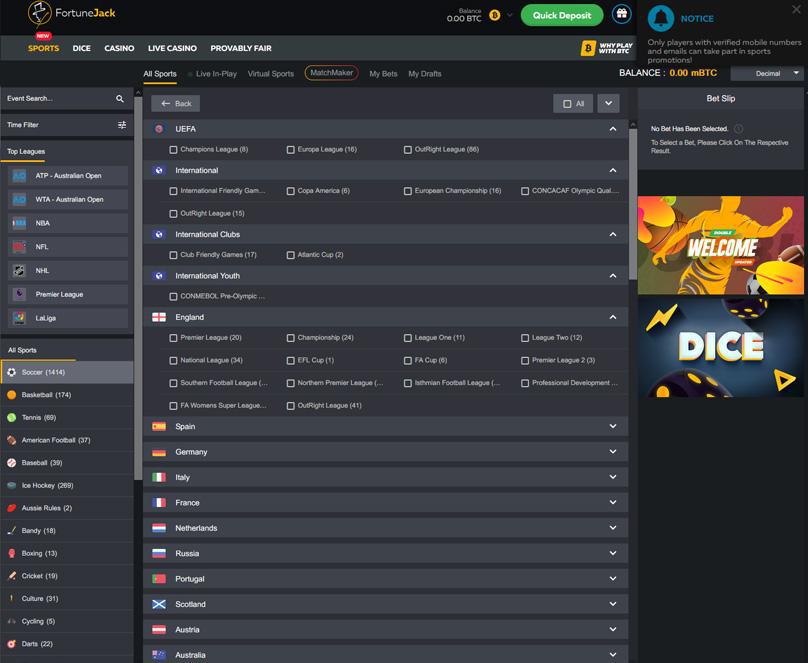The height and width of the screenshot is (663, 808).
Task: Select Bandy (18) sport
Action: [67, 531]
